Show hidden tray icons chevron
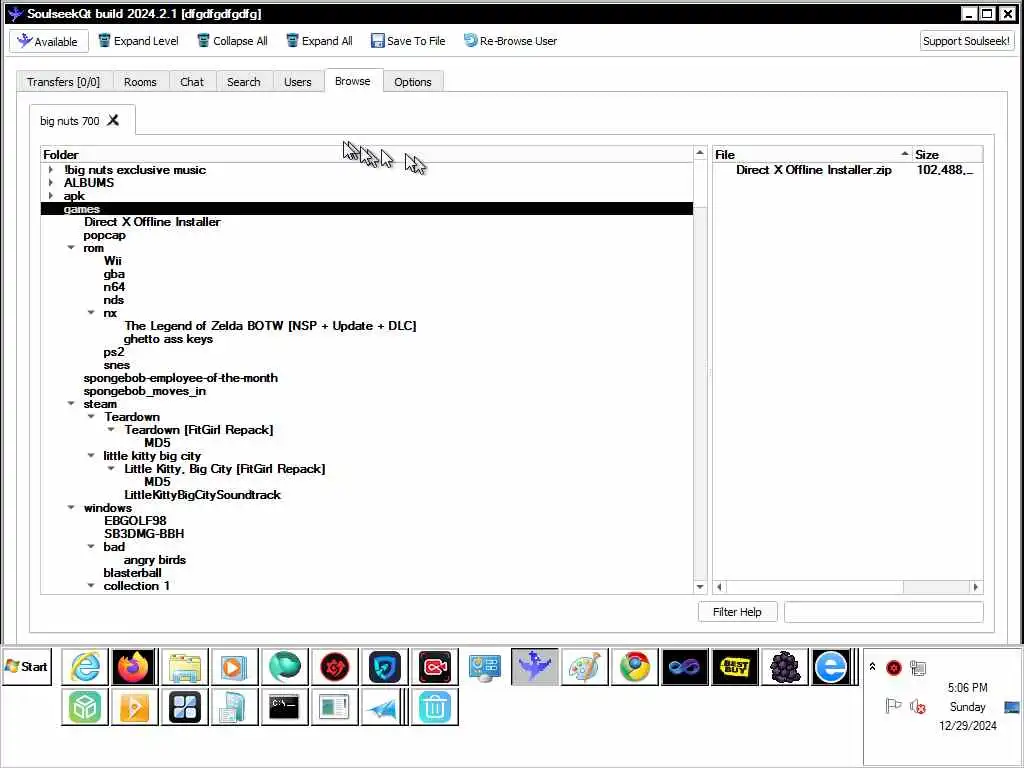This screenshot has height=768, width=1024. click(872, 667)
